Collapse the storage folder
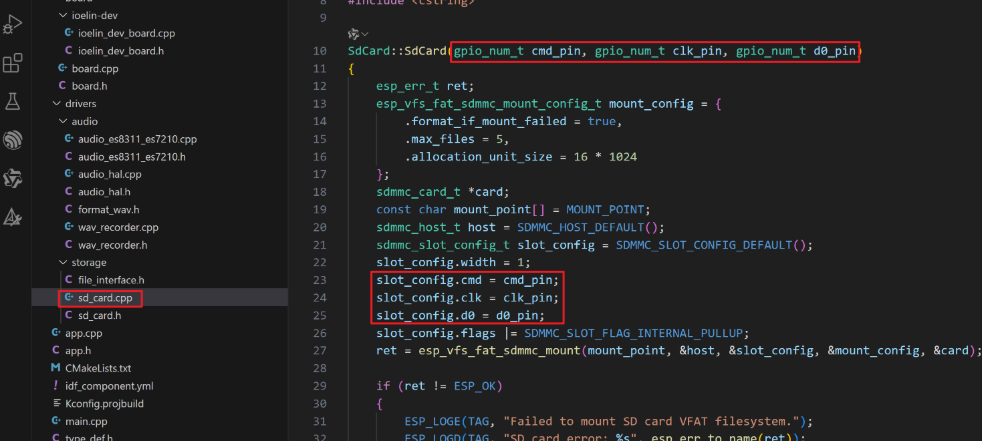The height and width of the screenshot is (441, 982). (88, 262)
